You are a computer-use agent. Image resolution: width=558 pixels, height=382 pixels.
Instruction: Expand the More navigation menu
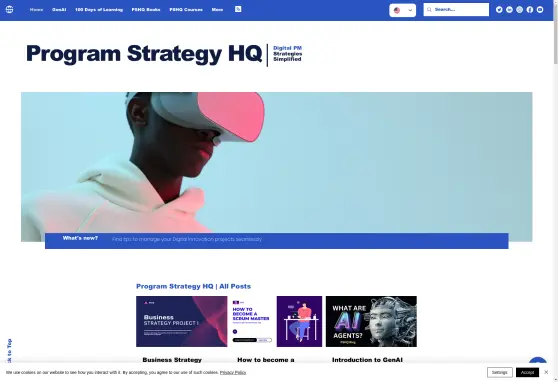tap(217, 10)
